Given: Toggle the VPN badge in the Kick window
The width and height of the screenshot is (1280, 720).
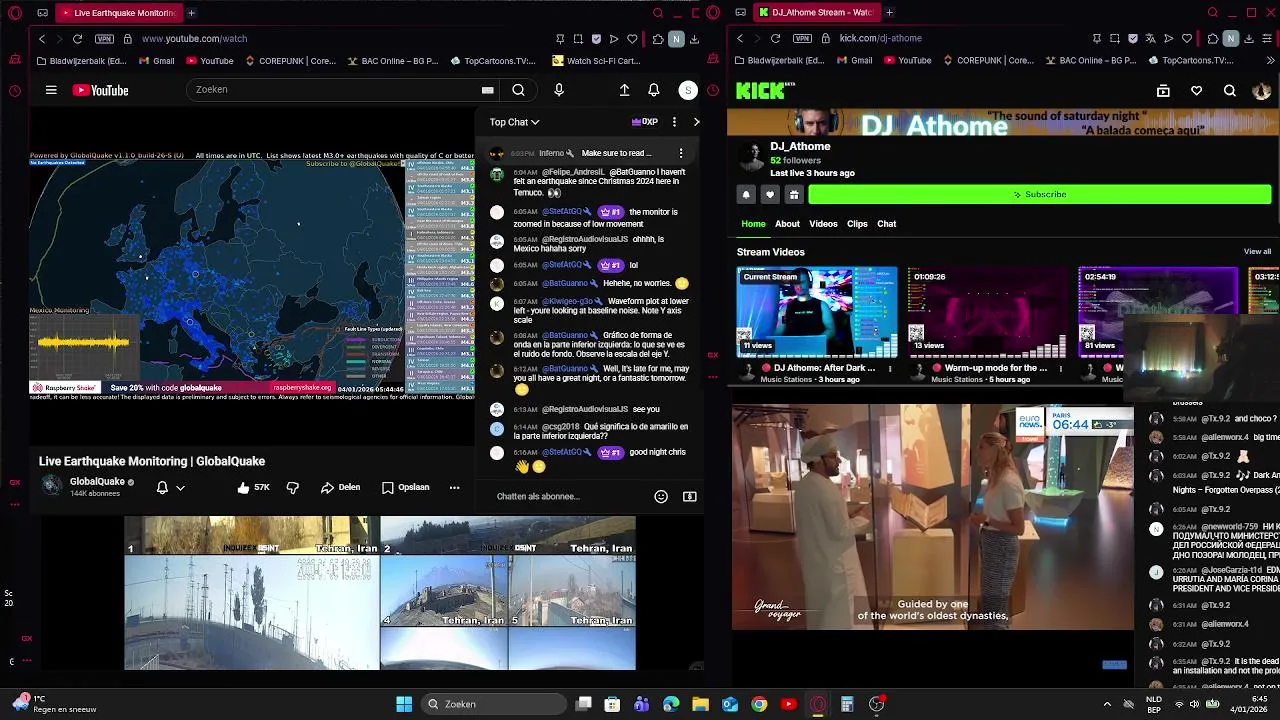Looking at the screenshot, I should click(x=802, y=38).
